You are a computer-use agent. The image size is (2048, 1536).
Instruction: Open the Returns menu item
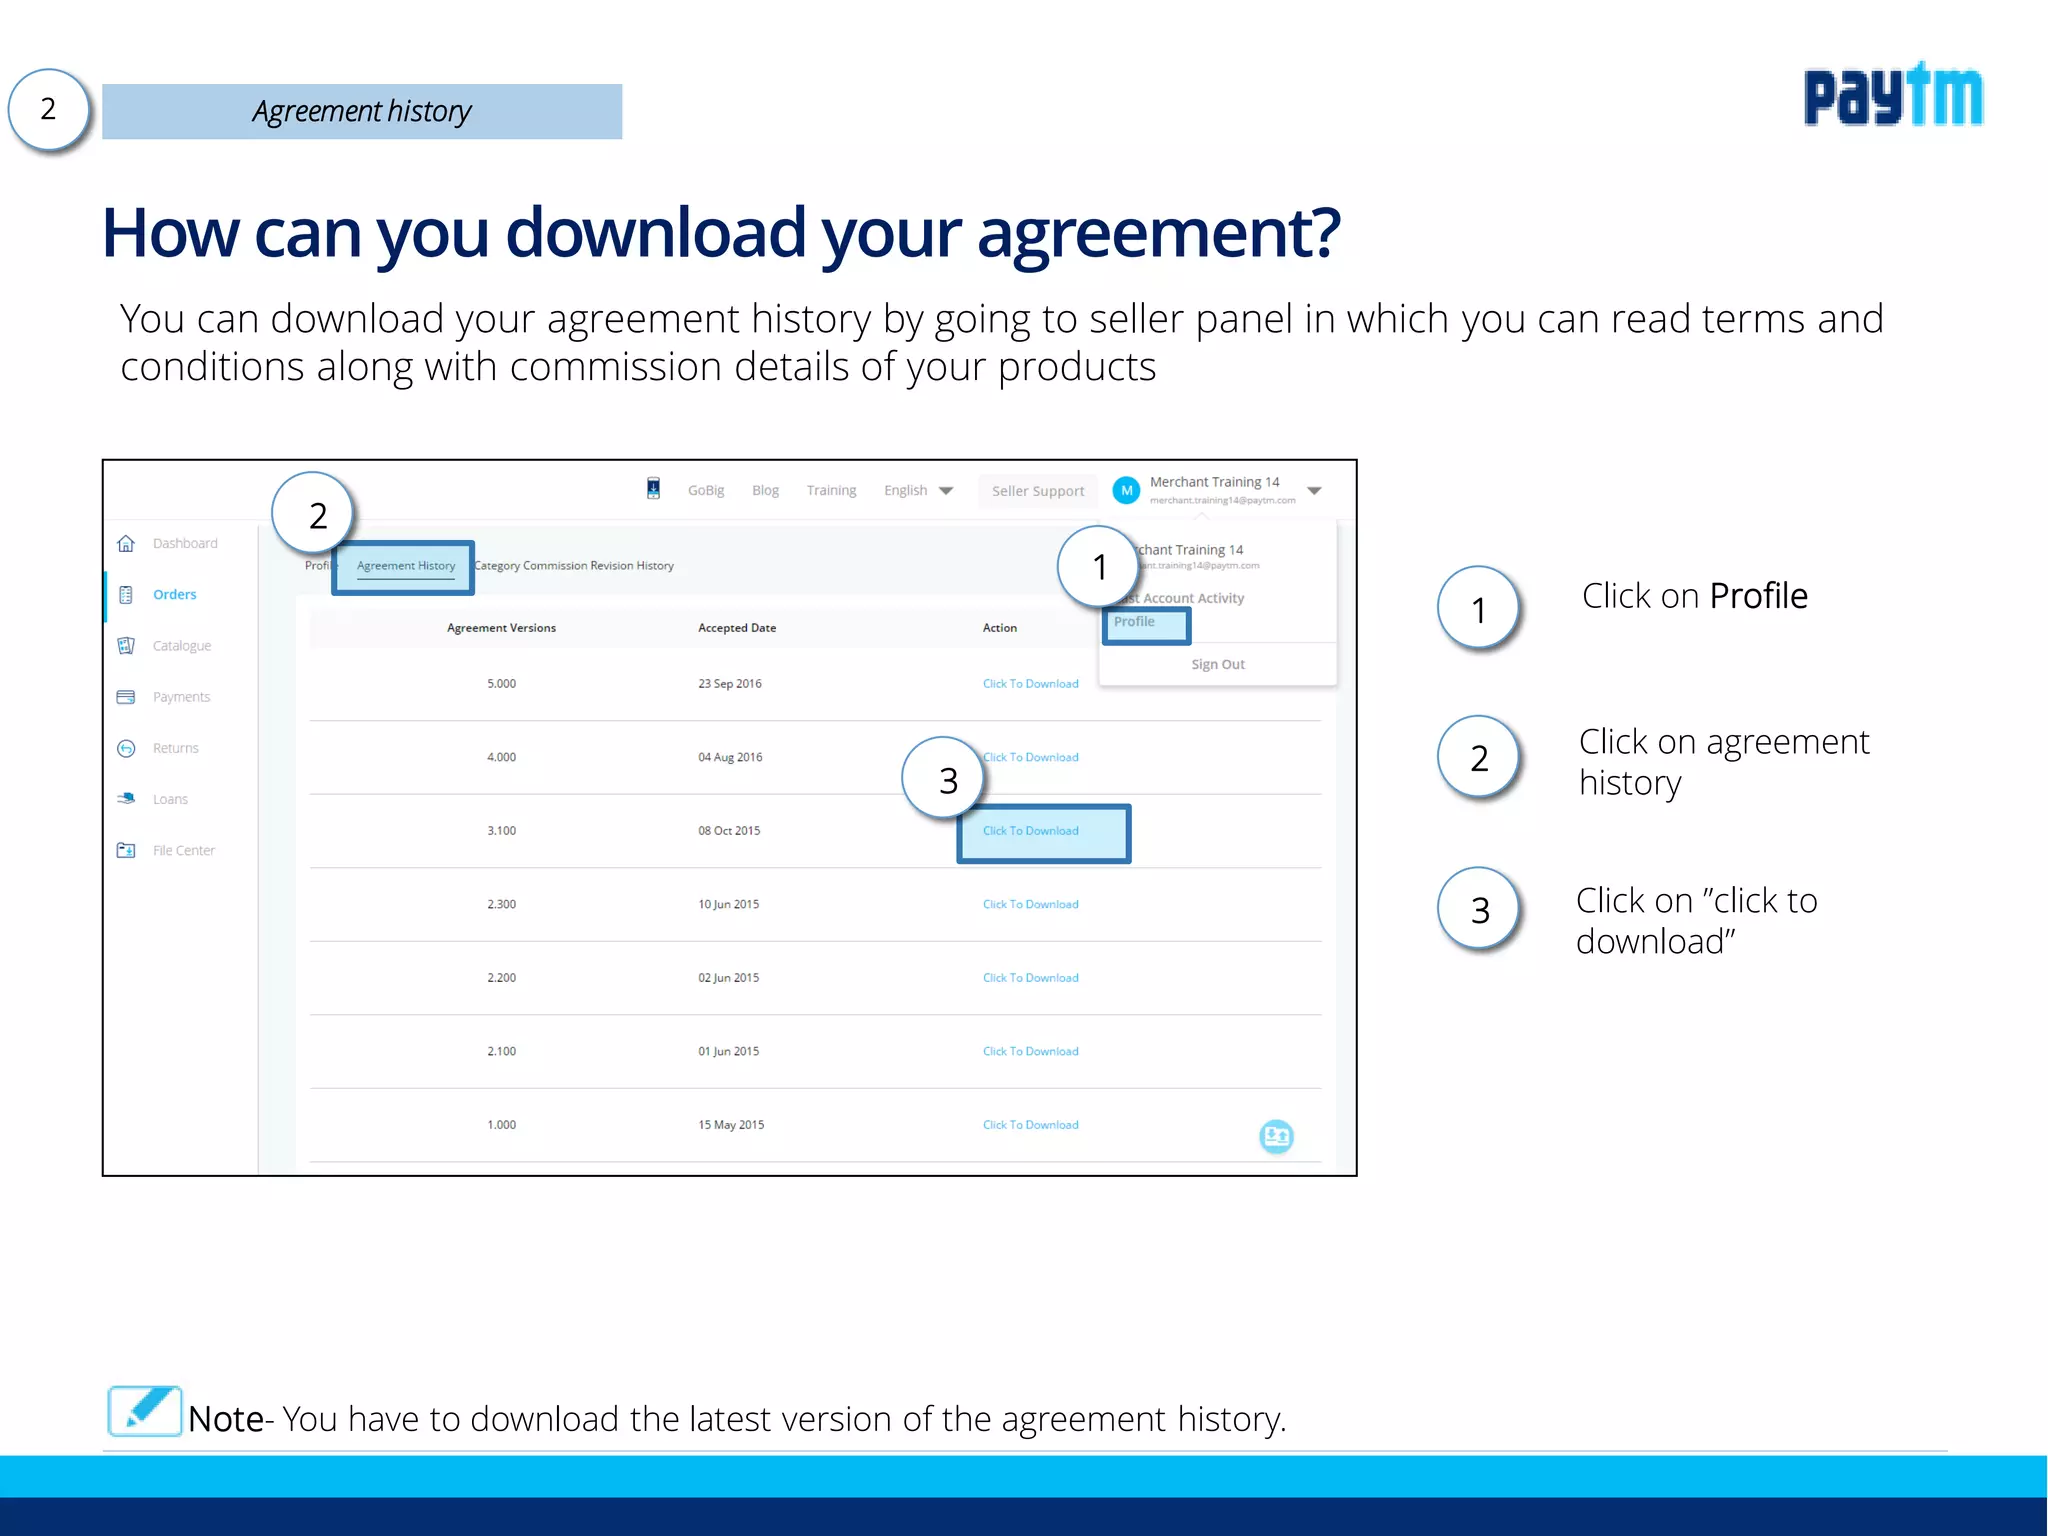click(x=176, y=747)
